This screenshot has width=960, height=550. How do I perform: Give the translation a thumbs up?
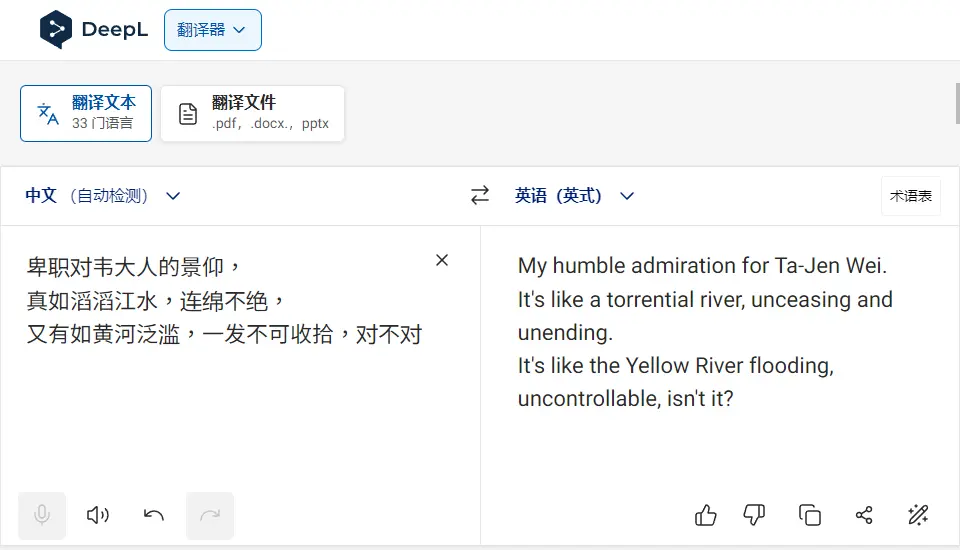pos(705,515)
